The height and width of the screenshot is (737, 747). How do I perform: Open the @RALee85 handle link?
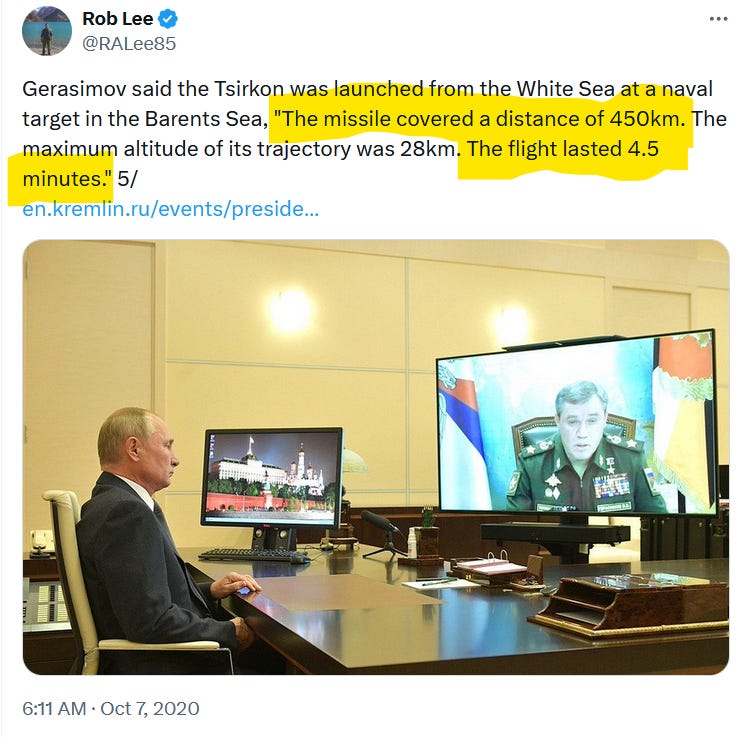(x=129, y=44)
